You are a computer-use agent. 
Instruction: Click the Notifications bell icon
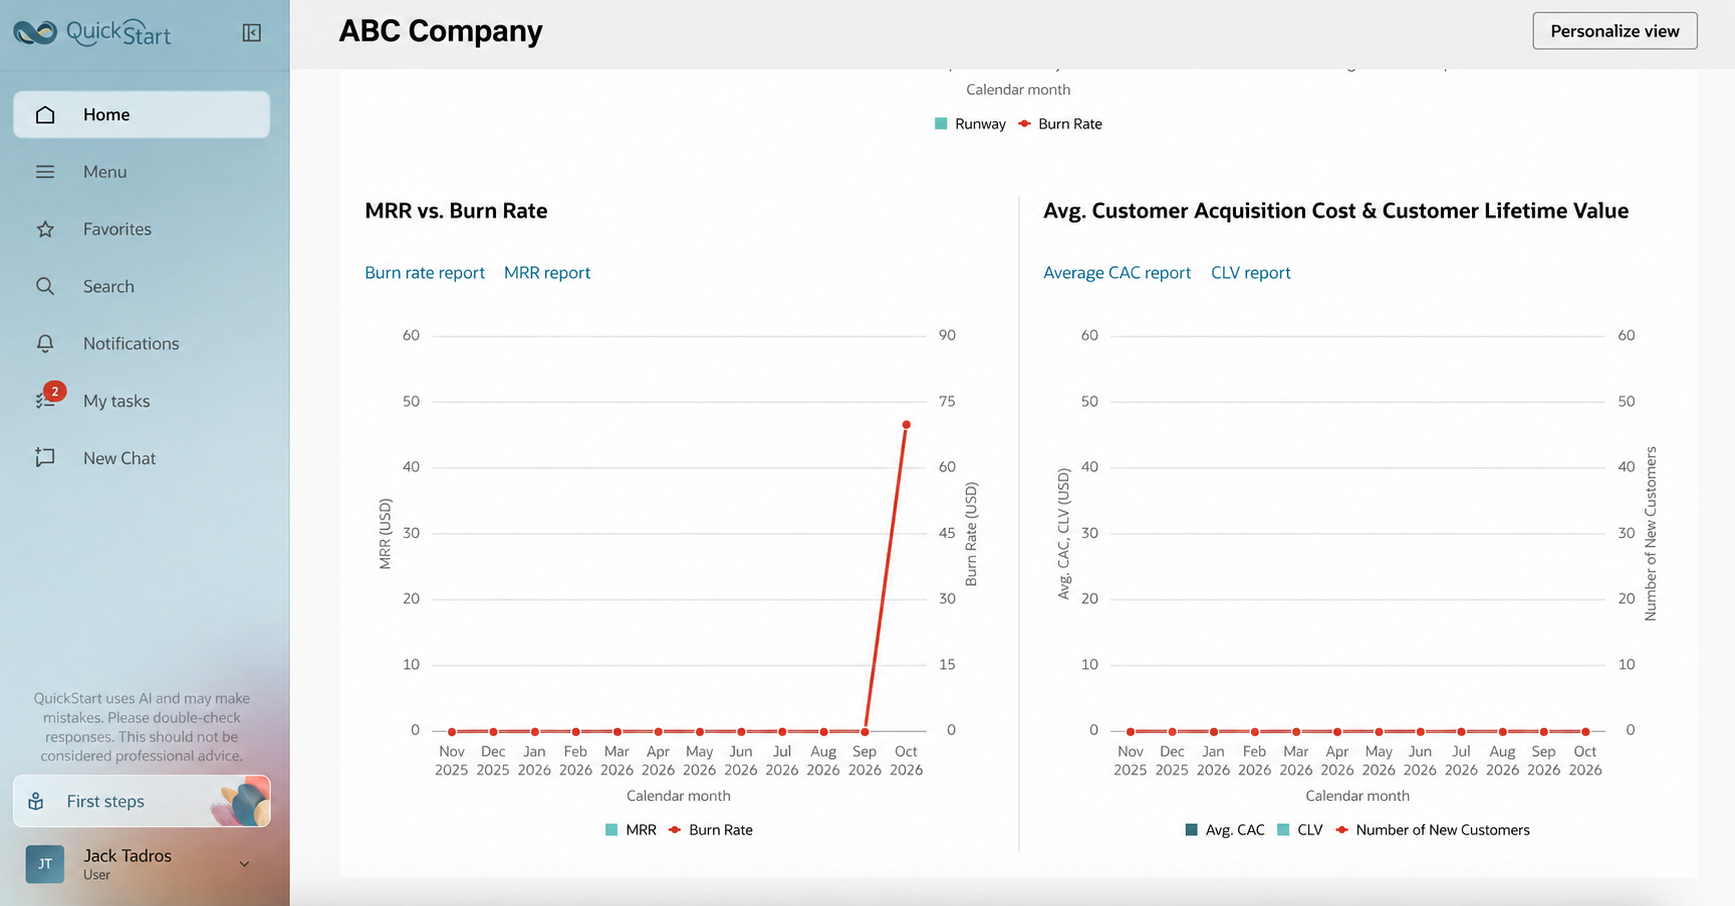tap(45, 343)
